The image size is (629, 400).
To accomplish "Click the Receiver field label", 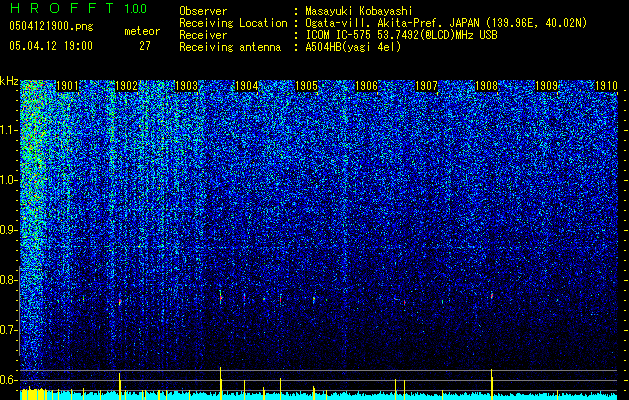I will [x=203, y=35].
